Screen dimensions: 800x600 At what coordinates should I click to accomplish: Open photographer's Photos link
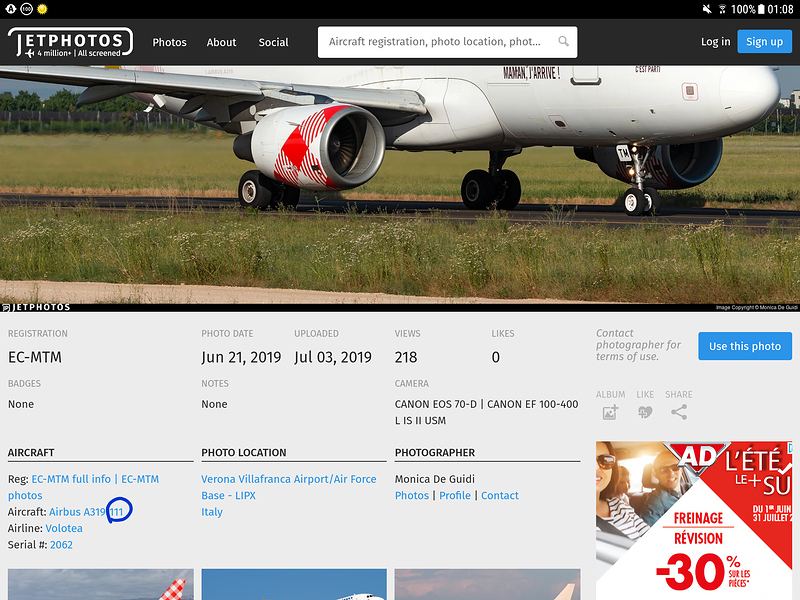[x=412, y=495]
